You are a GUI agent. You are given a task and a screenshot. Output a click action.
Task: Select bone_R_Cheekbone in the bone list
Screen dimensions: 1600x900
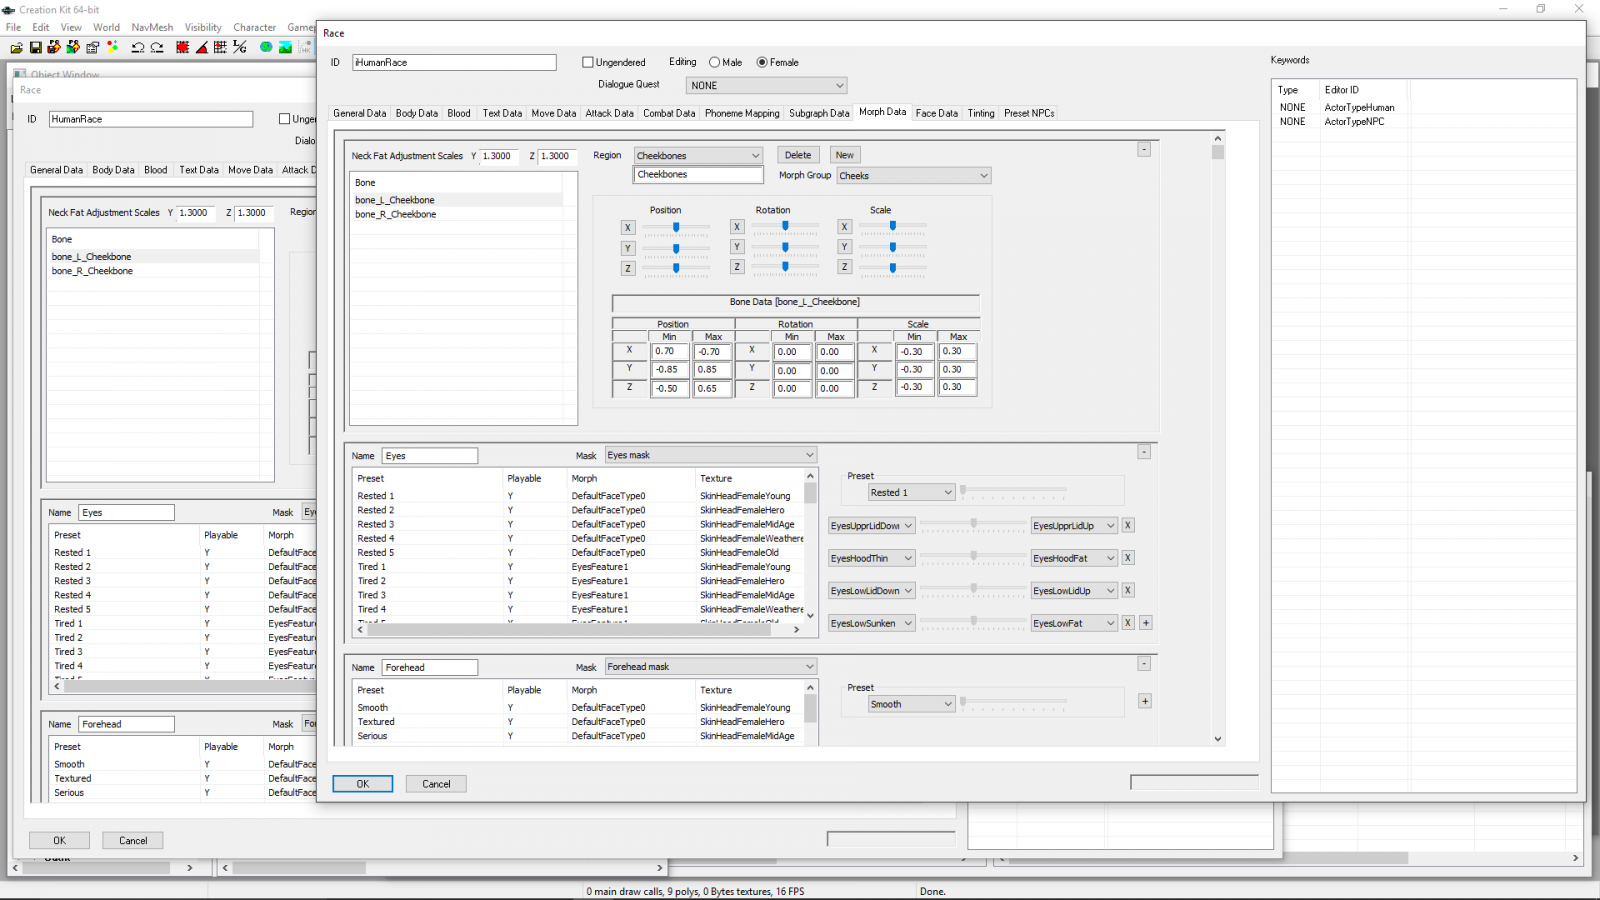pyautogui.click(x=396, y=214)
